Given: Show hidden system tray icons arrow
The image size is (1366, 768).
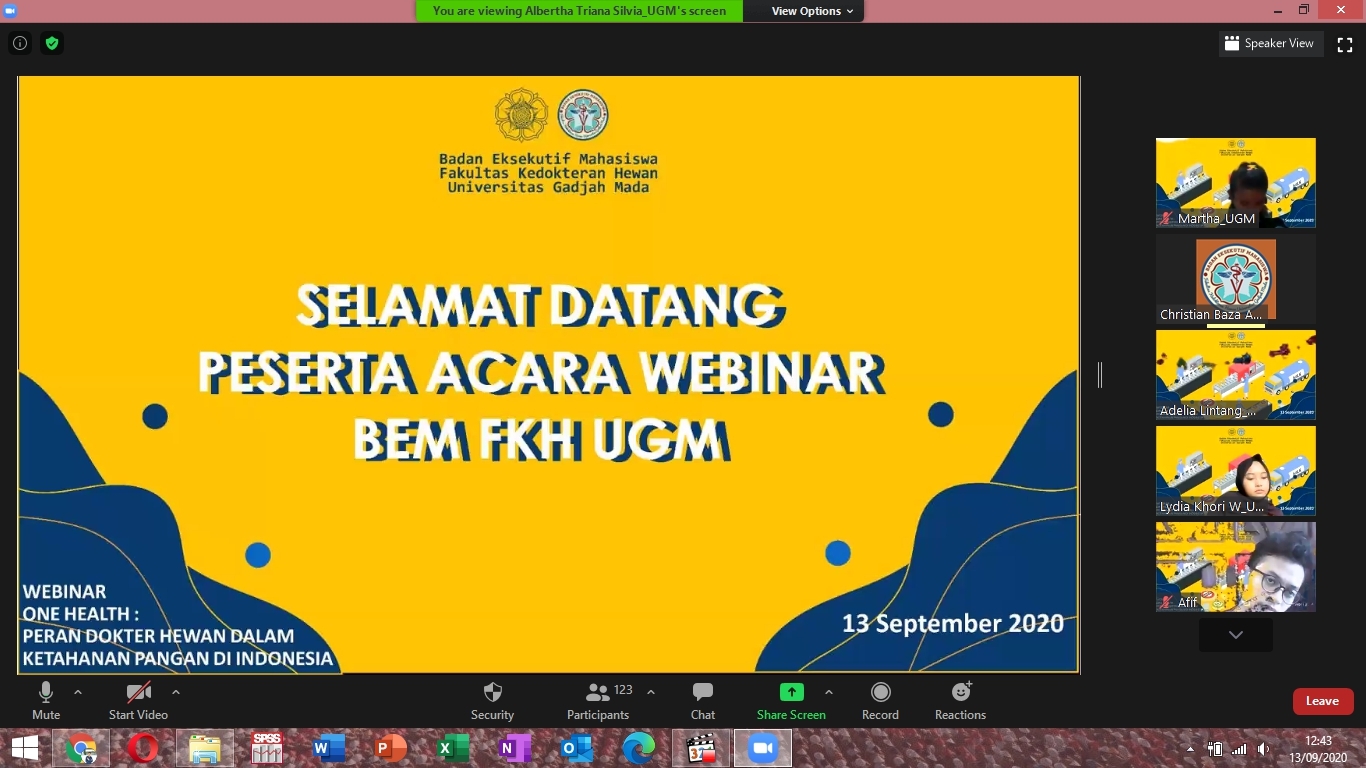Looking at the screenshot, I should [1190, 748].
